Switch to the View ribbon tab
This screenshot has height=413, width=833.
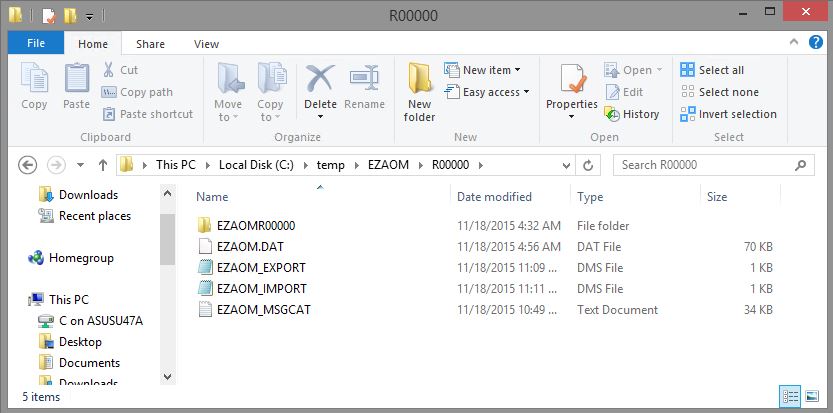coord(206,44)
